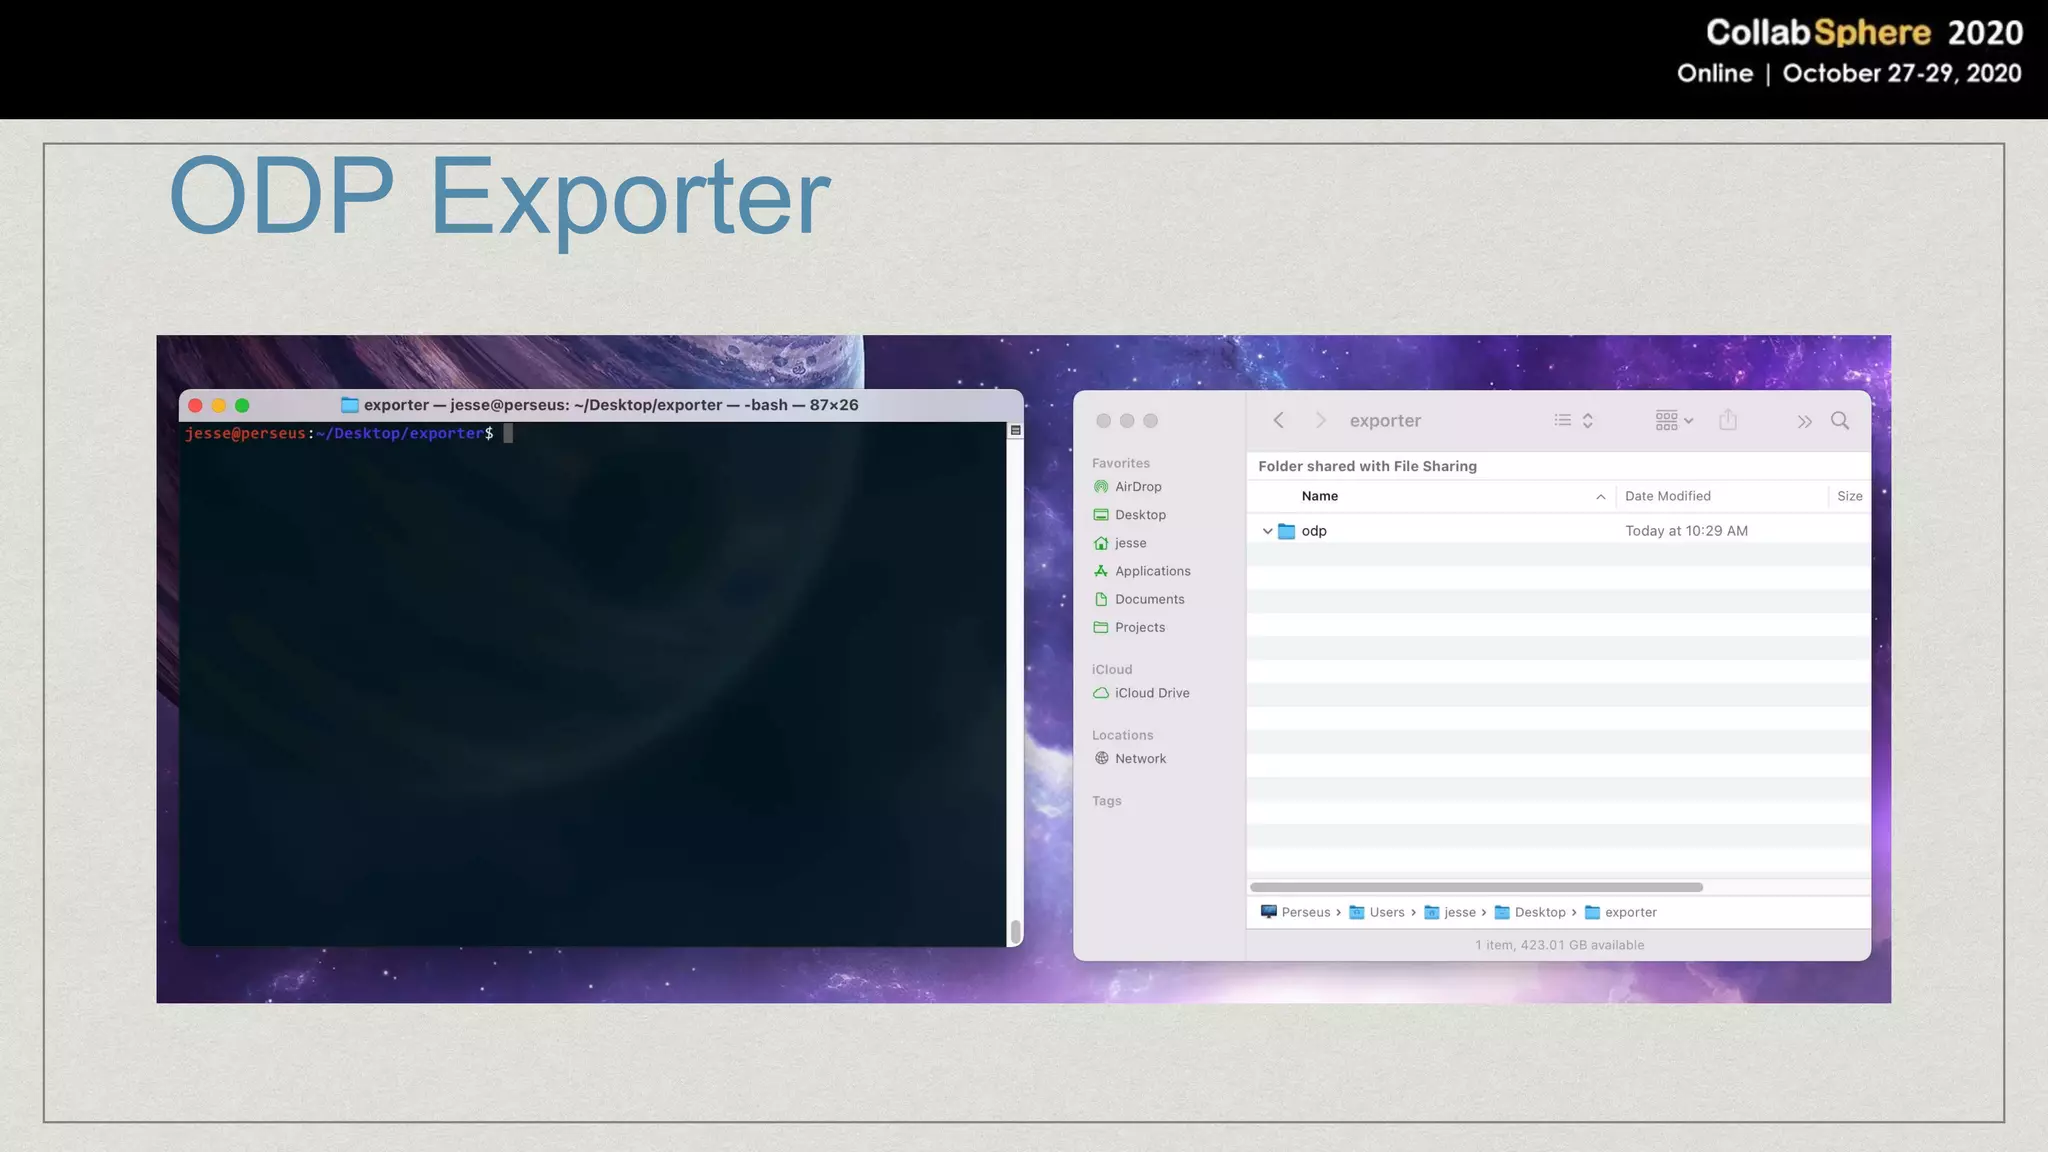Click the Share icon in Finder toolbar
The image size is (2048, 1152).
[1728, 420]
